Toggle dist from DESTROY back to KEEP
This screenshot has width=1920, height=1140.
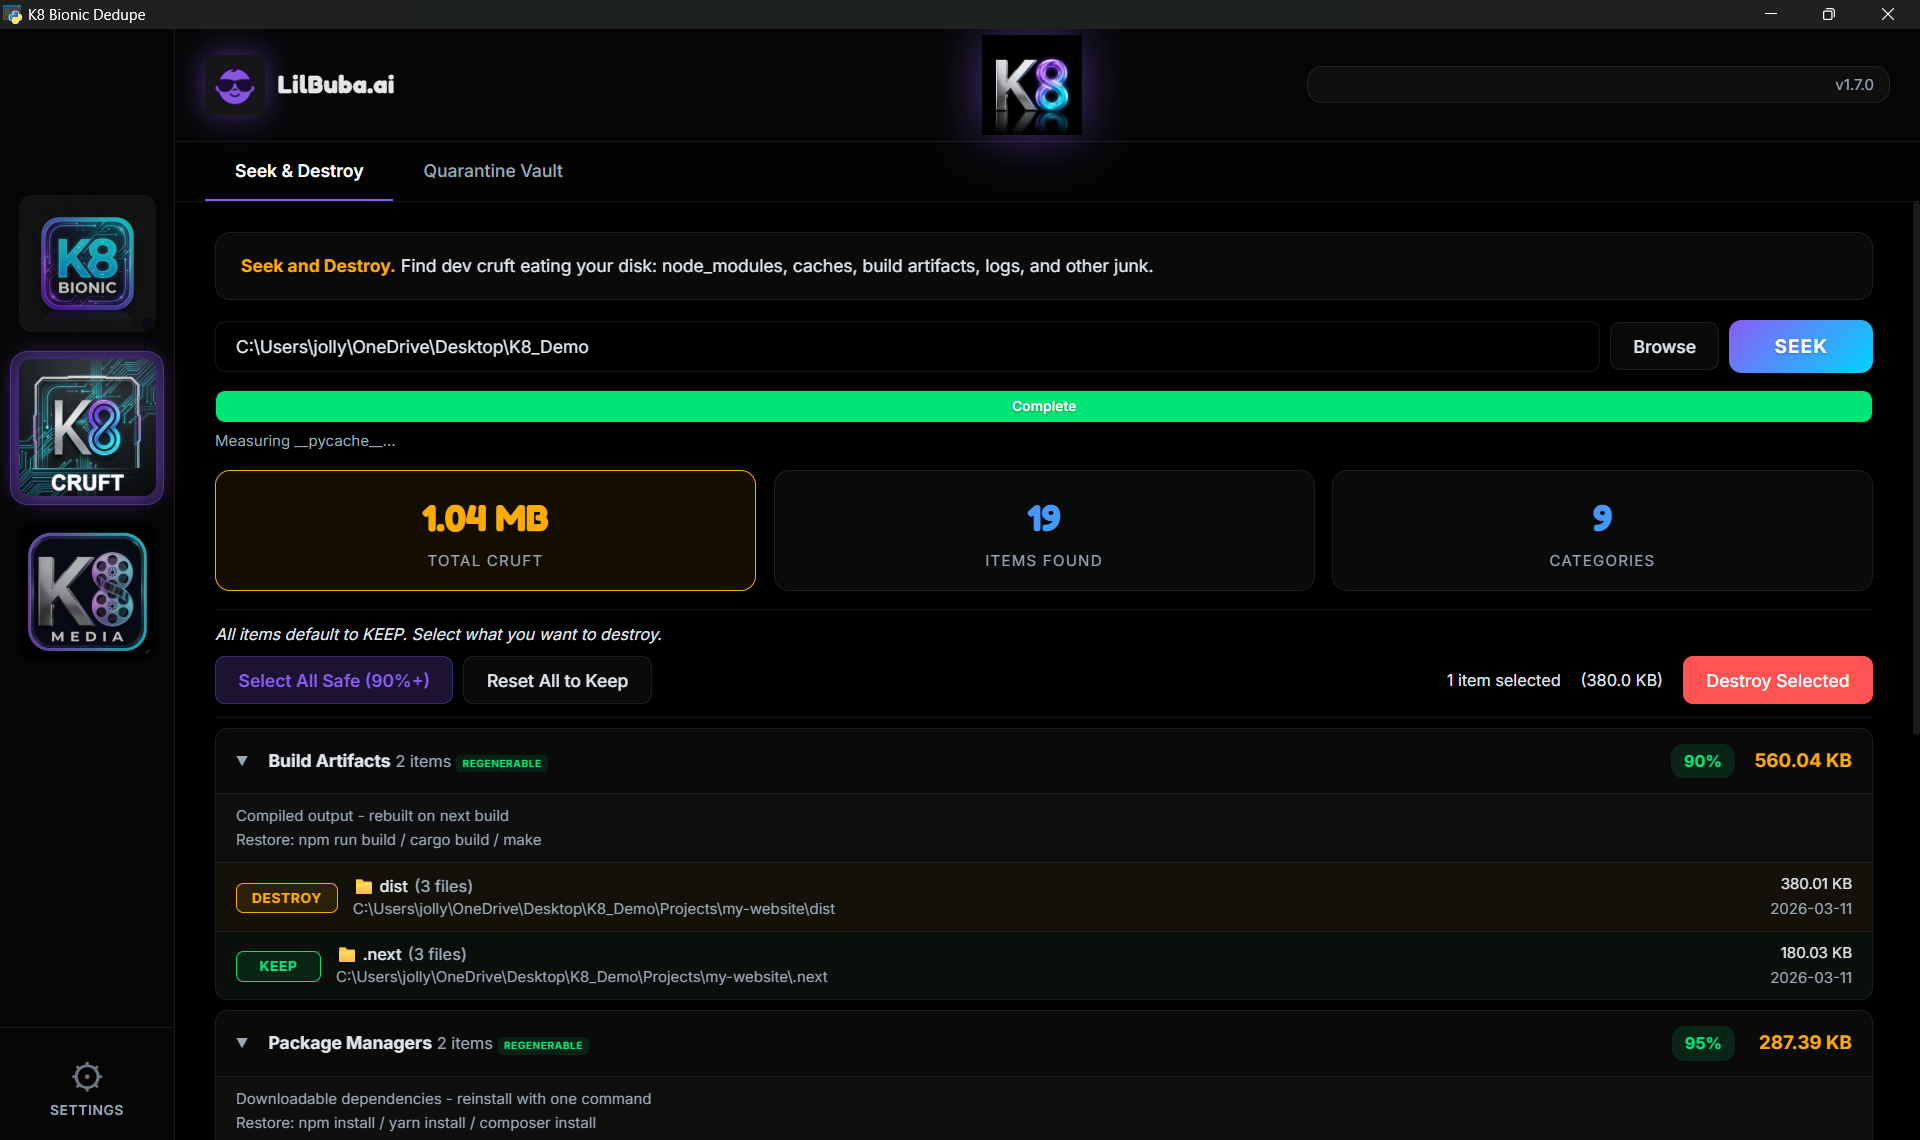[286, 897]
